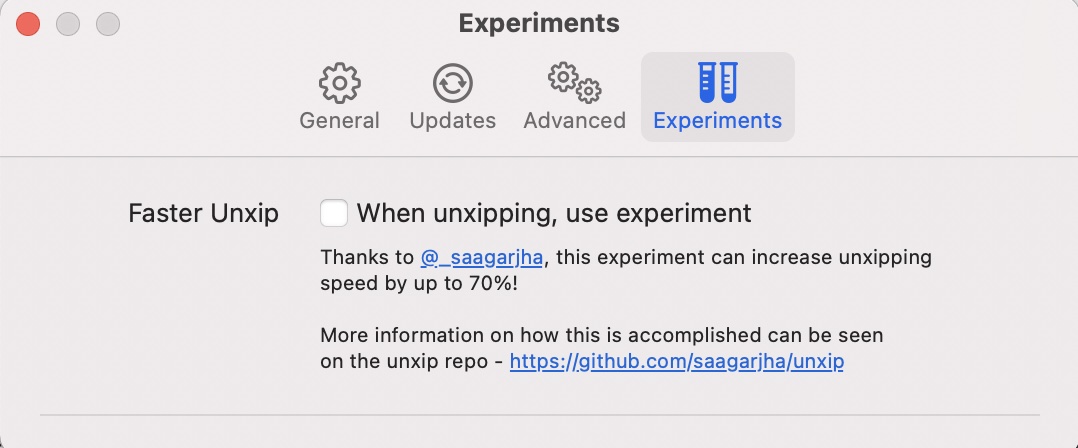
Task: Click the 'on the unxip repo' text
Action: (x=404, y=362)
